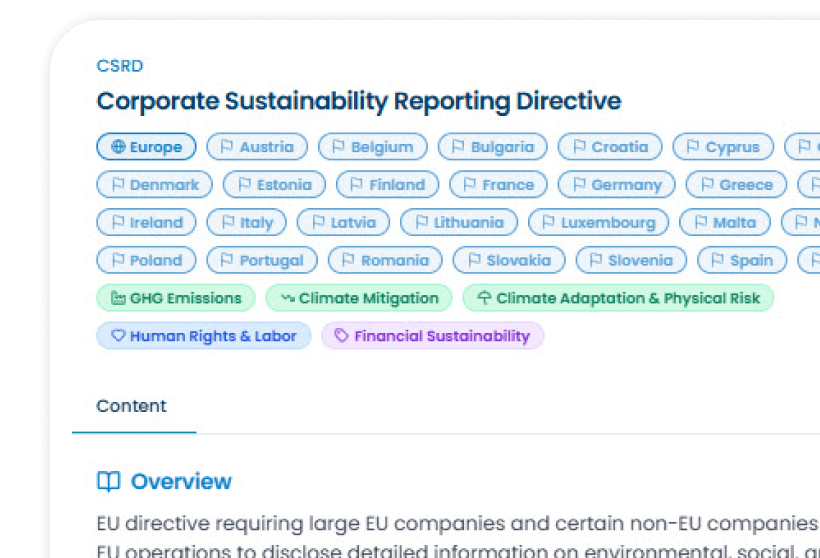The width and height of the screenshot is (820, 558).
Task: Click the flag icon in Germany tag
Action: [579, 184]
